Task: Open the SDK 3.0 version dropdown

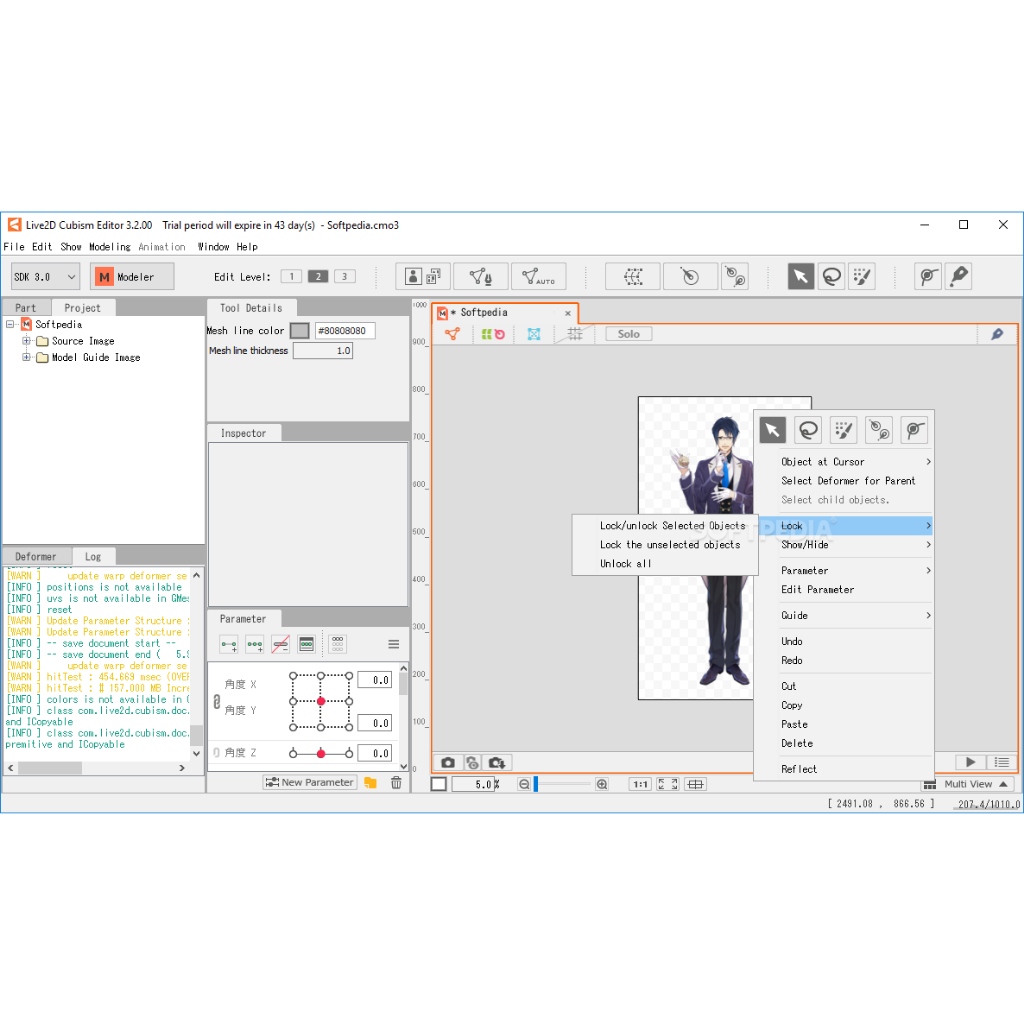Action: [45, 277]
